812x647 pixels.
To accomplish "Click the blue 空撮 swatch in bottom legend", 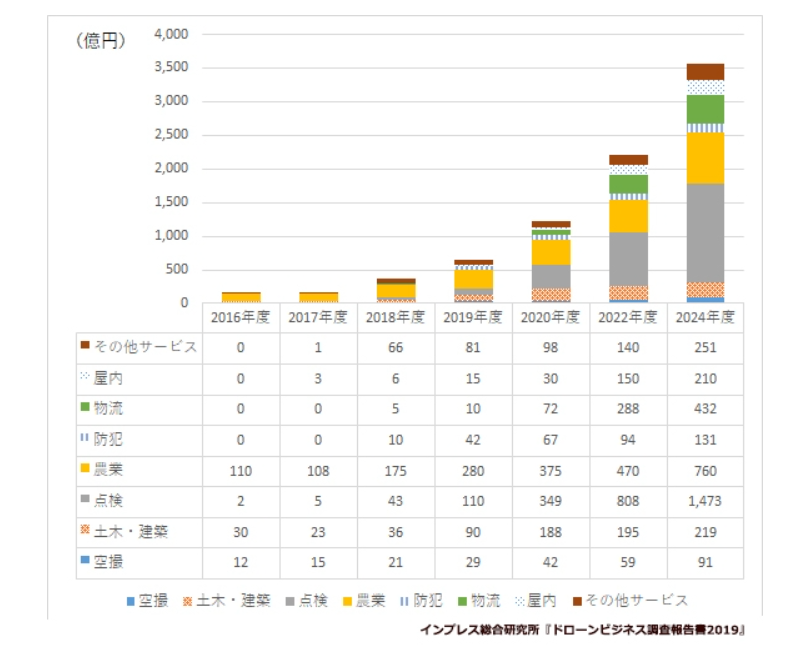I will pos(130,601).
